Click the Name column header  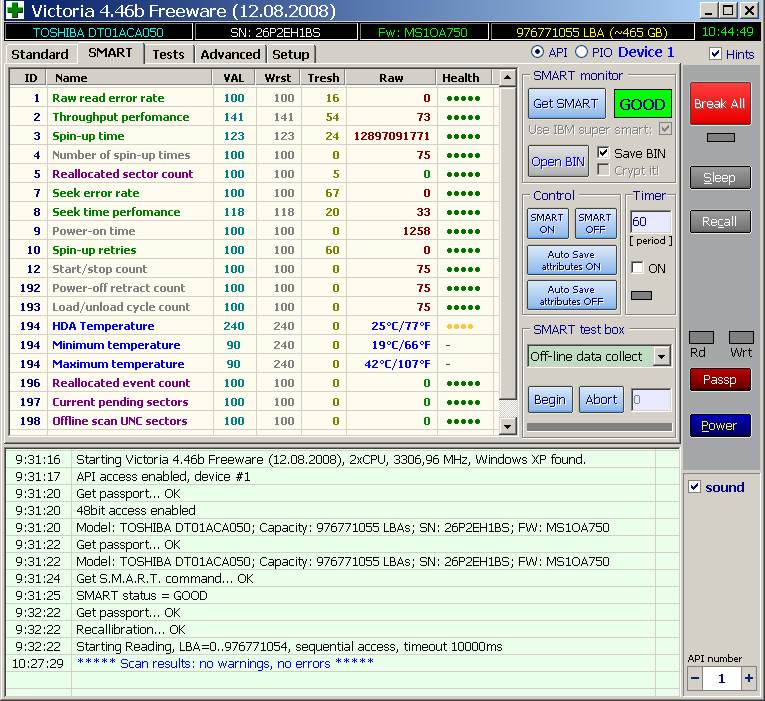pos(129,78)
